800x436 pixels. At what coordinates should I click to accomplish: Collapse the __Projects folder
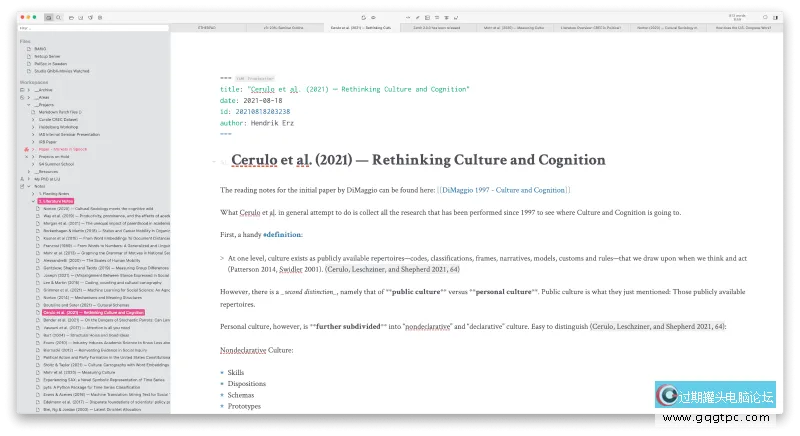(x=29, y=105)
